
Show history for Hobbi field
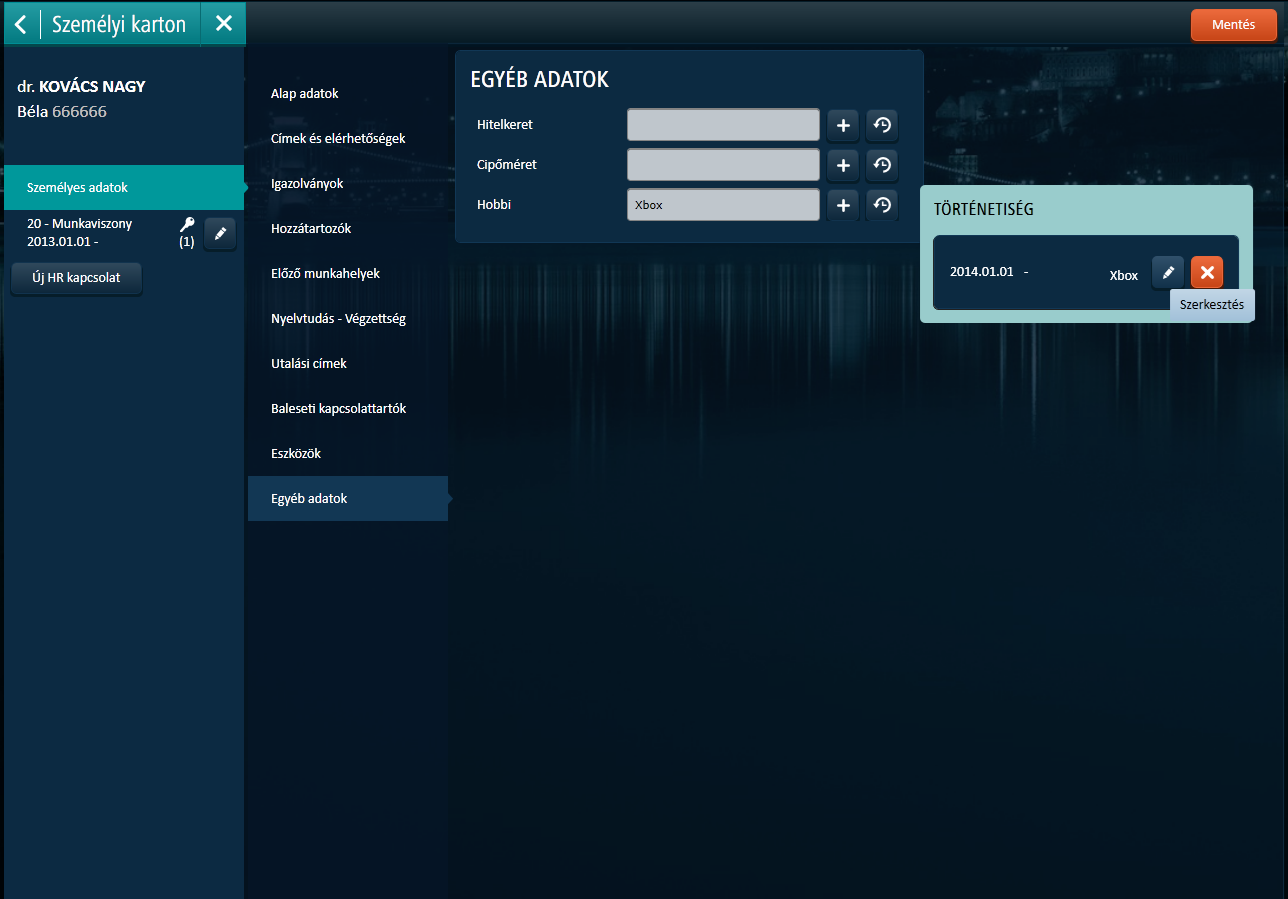tap(882, 205)
